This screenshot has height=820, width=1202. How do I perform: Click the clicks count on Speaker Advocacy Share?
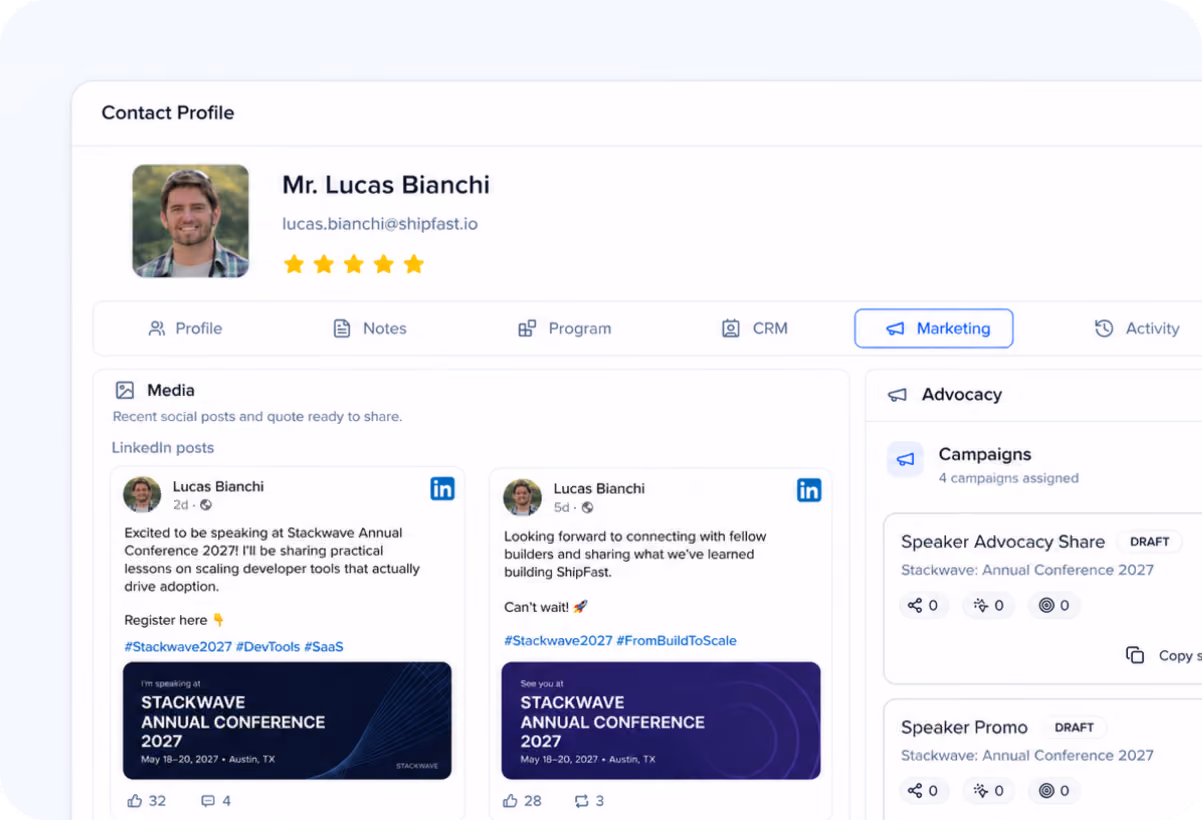pos(989,605)
